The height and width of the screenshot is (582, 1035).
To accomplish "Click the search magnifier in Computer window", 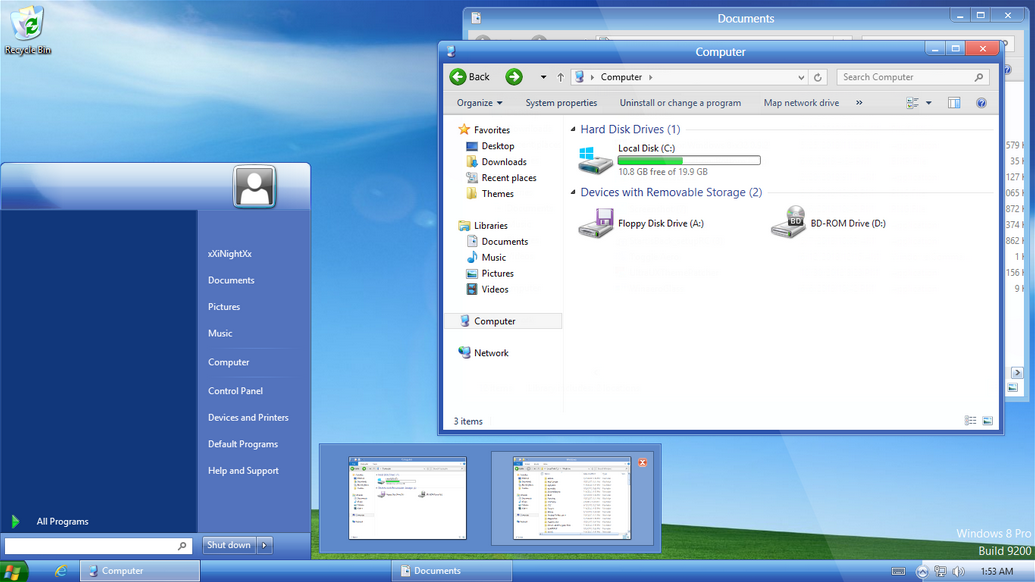I will (979, 77).
